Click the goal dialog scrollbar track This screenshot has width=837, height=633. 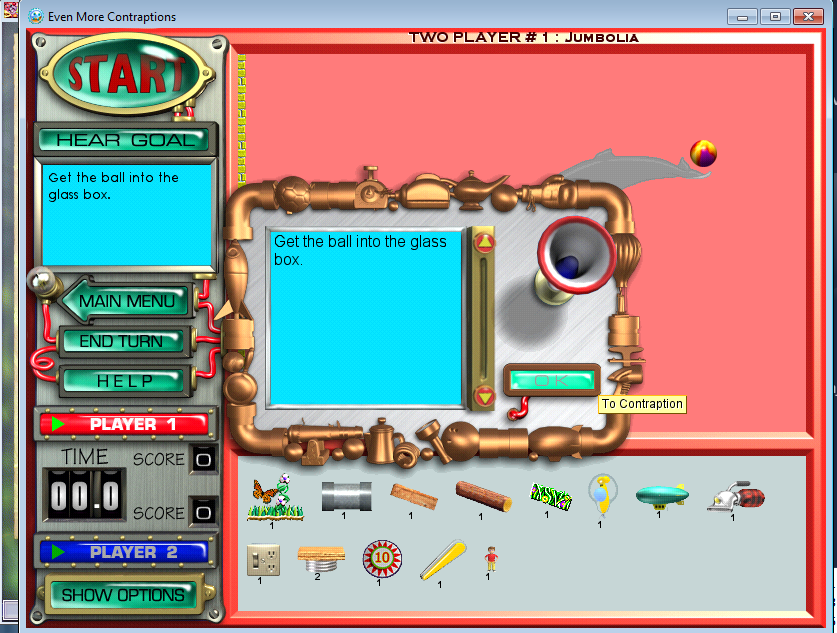tap(484, 320)
